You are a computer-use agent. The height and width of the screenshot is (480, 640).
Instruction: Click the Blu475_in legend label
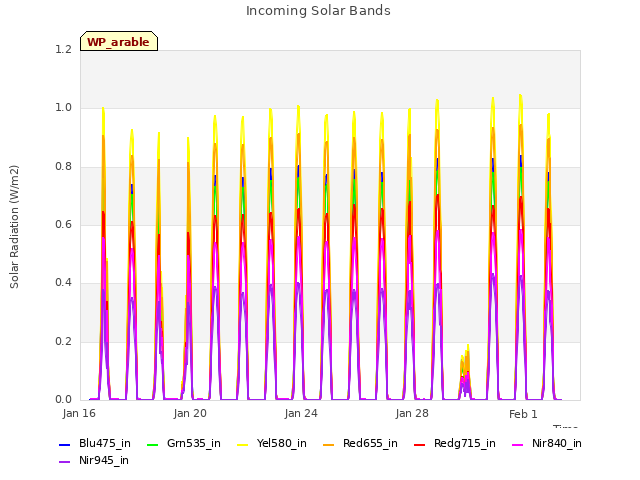(105, 443)
